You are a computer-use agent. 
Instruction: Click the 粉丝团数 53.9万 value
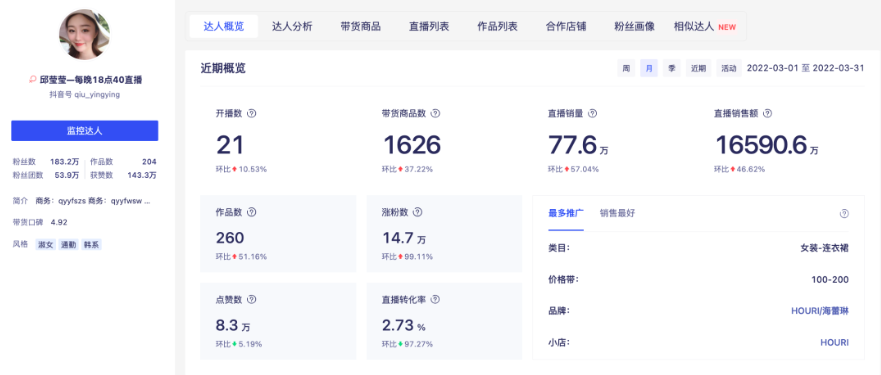coord(67,175)
